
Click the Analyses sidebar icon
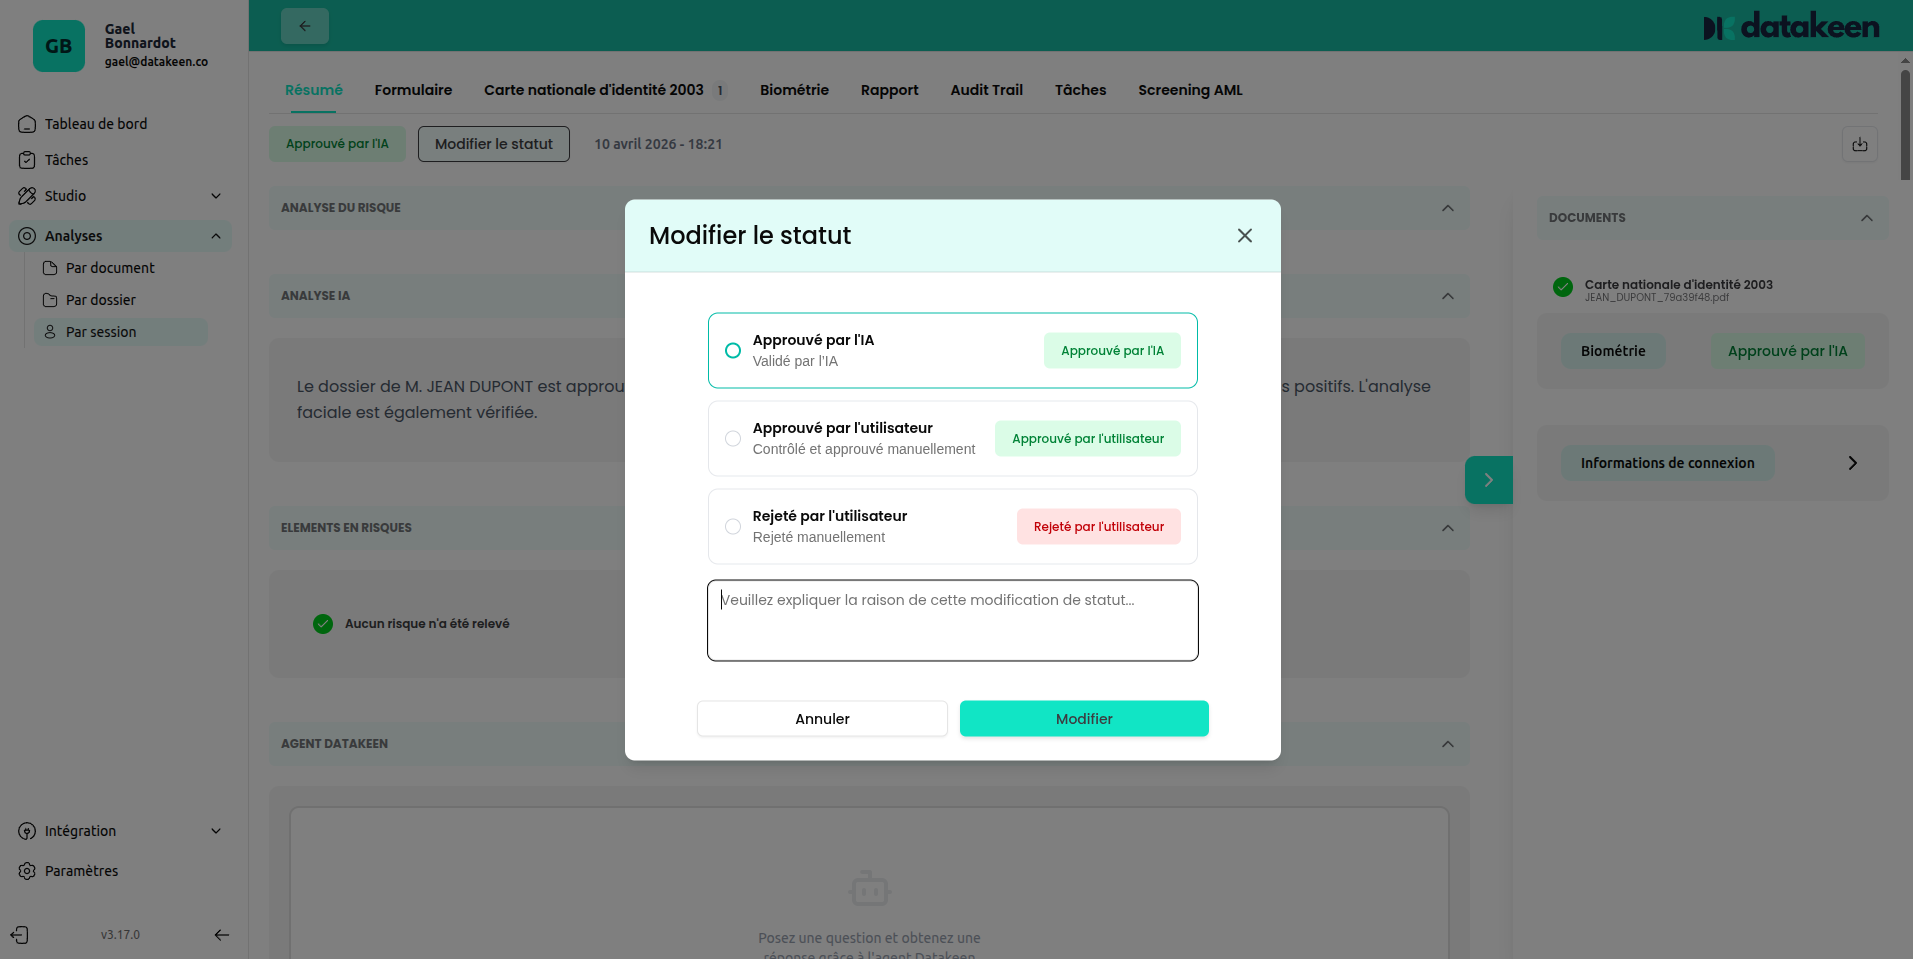click(25, 235)
